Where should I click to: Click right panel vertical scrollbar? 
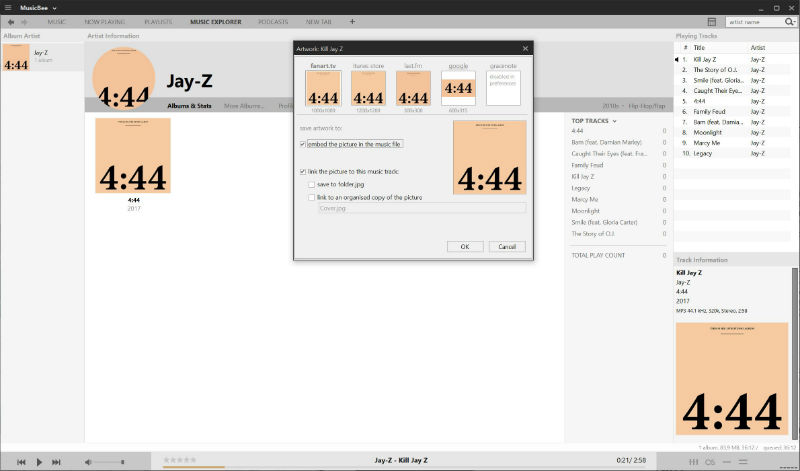794,352
